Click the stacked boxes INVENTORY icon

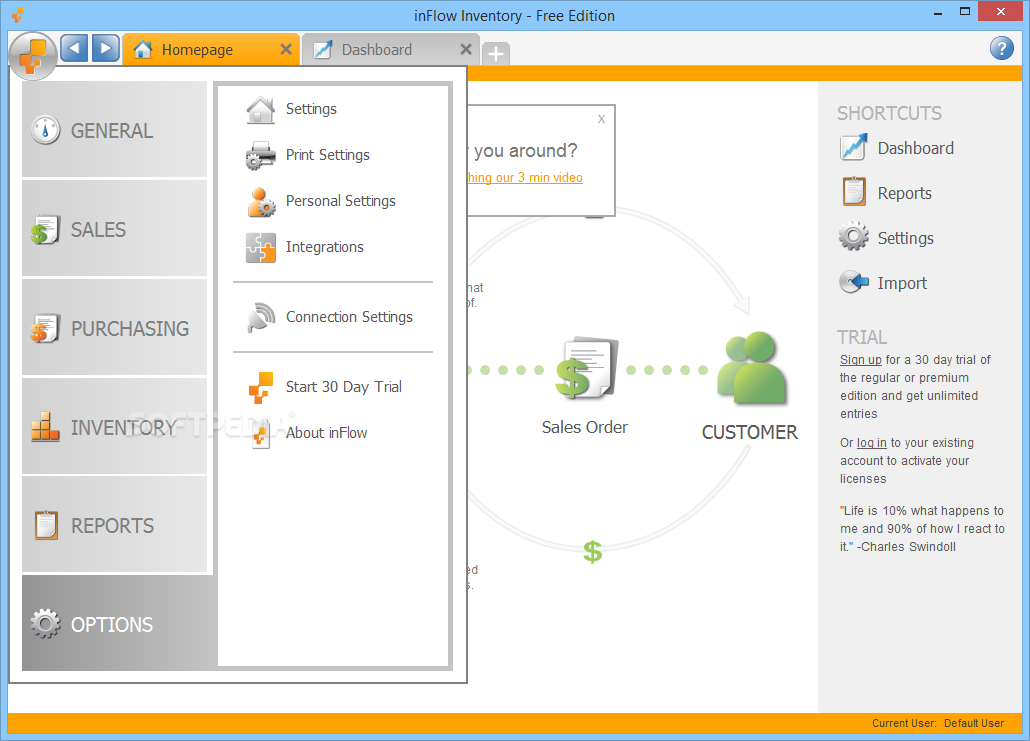[45, 426]
